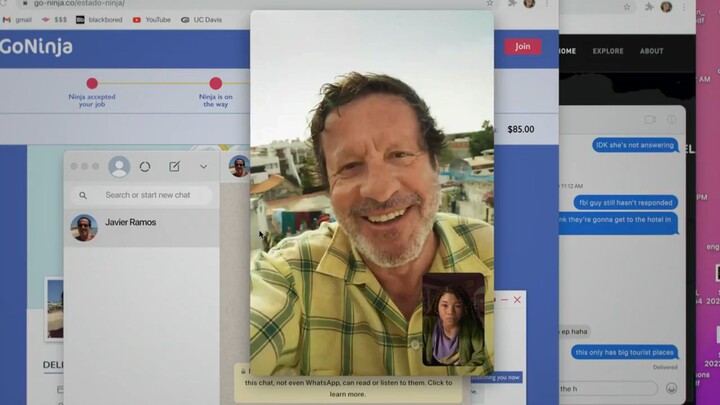Screen dimensions: 720x405
Task: Click the 'fbi guy still hasn't responded' message
Action: 625,202
